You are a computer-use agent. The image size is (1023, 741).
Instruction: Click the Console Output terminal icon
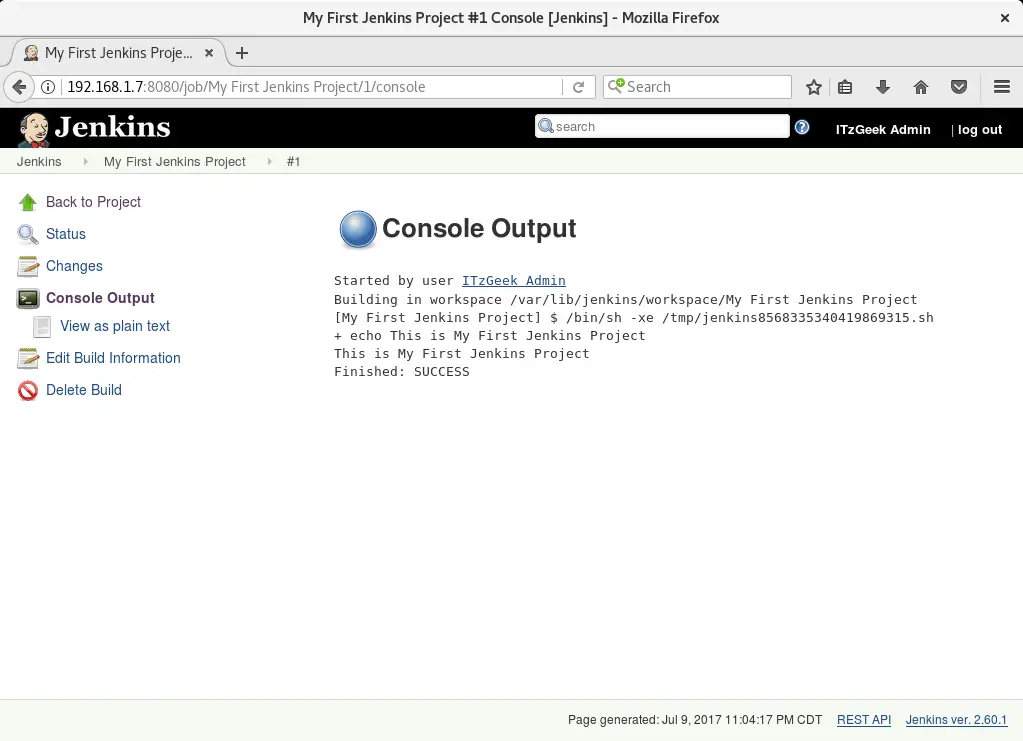click(x=27, y=298)
